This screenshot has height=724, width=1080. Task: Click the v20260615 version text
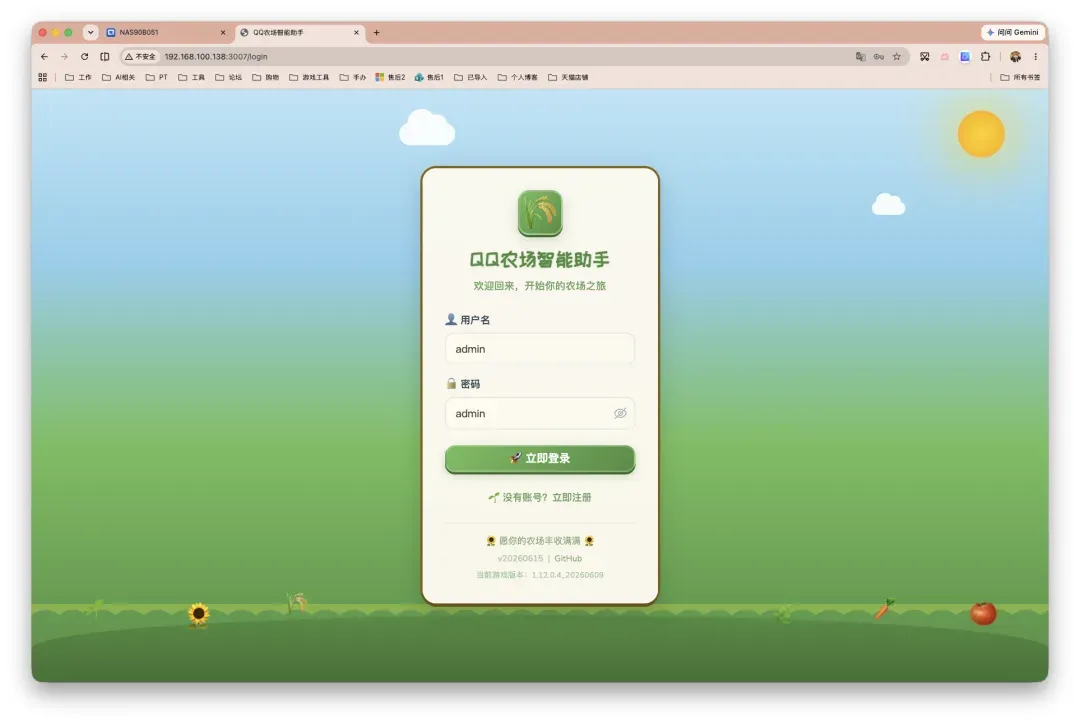click(520, 559)
